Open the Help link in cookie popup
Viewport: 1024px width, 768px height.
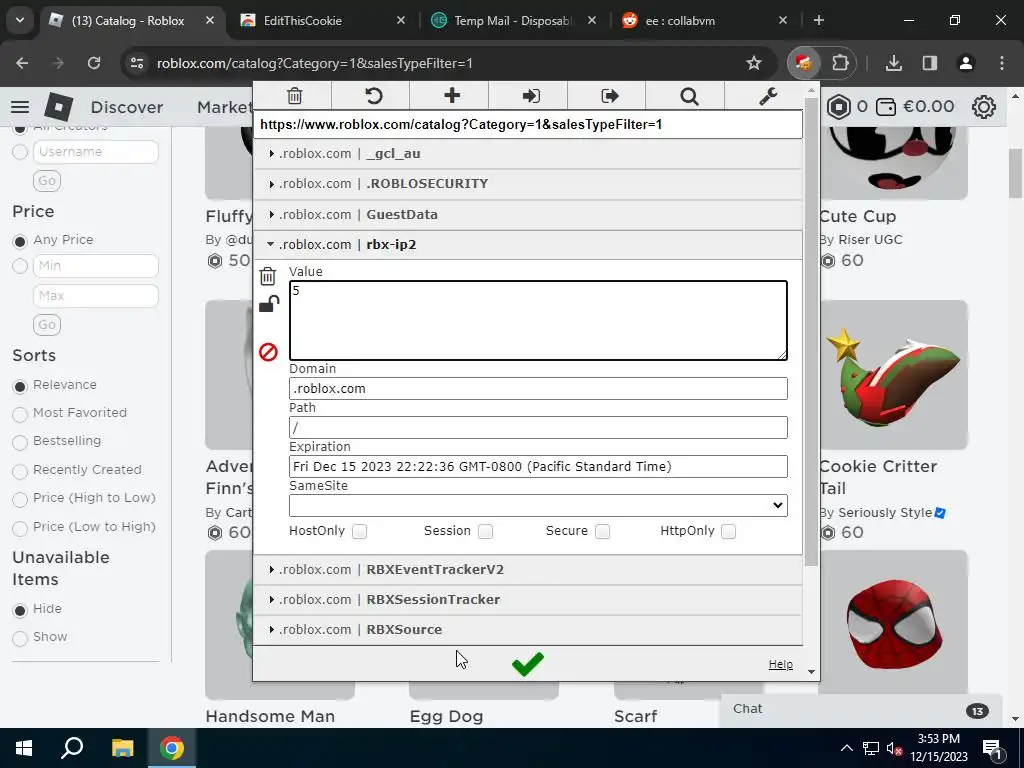tap(780, 664)
